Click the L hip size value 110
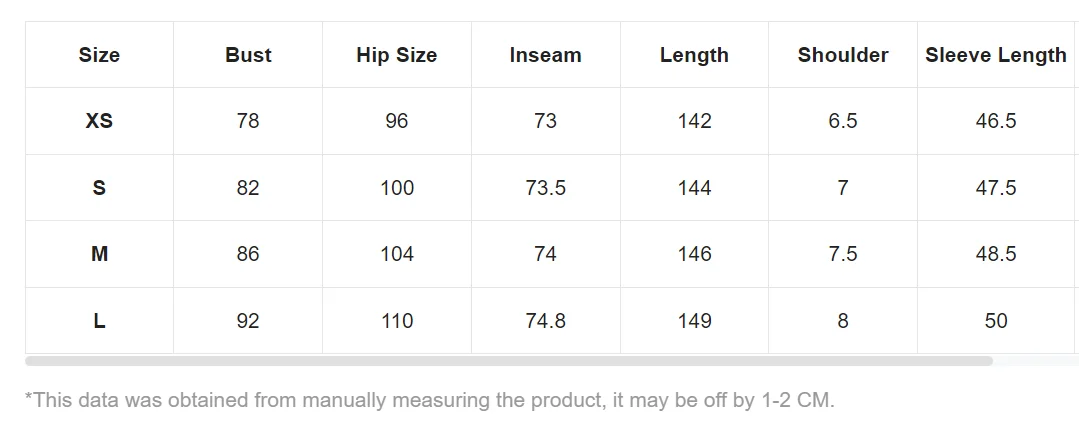 (397, 321)
